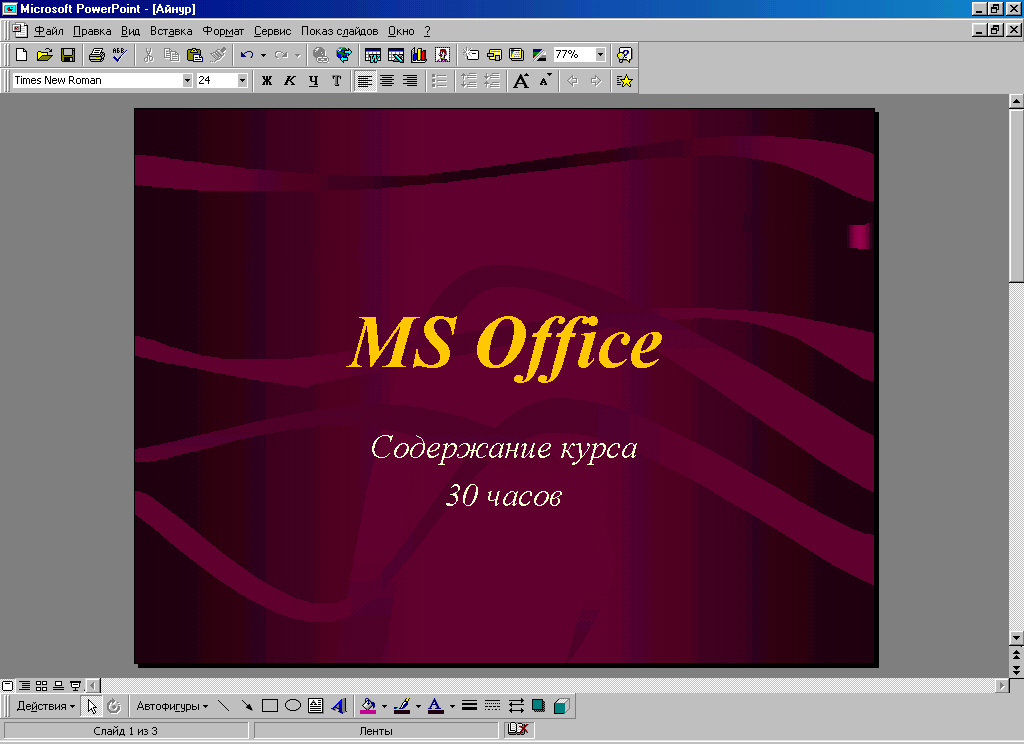The image size is (1024, 744).
Task: Insert a Microsoft Excel worksheet
Action: click(396, 55)
